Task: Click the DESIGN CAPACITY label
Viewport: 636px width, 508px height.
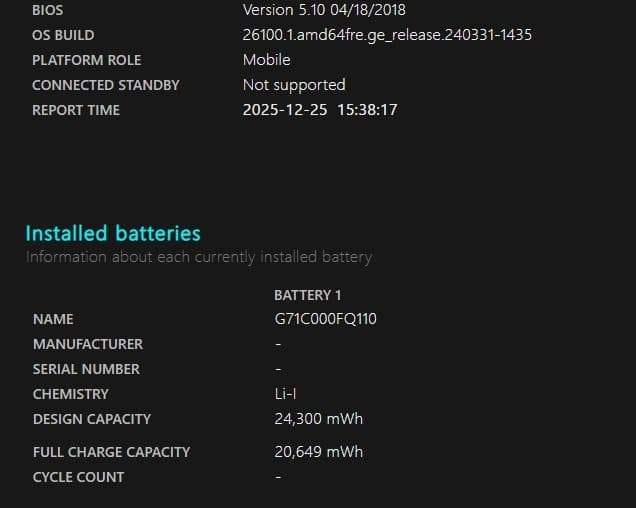Action: [x=92, y=419]
